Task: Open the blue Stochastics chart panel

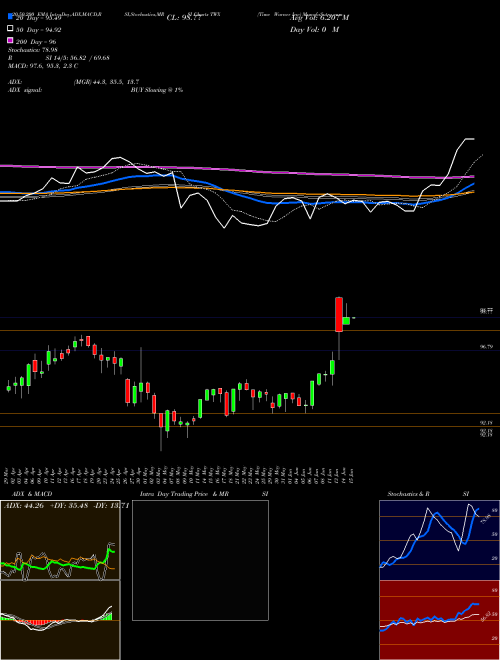Action: click(x=439, y=540)
